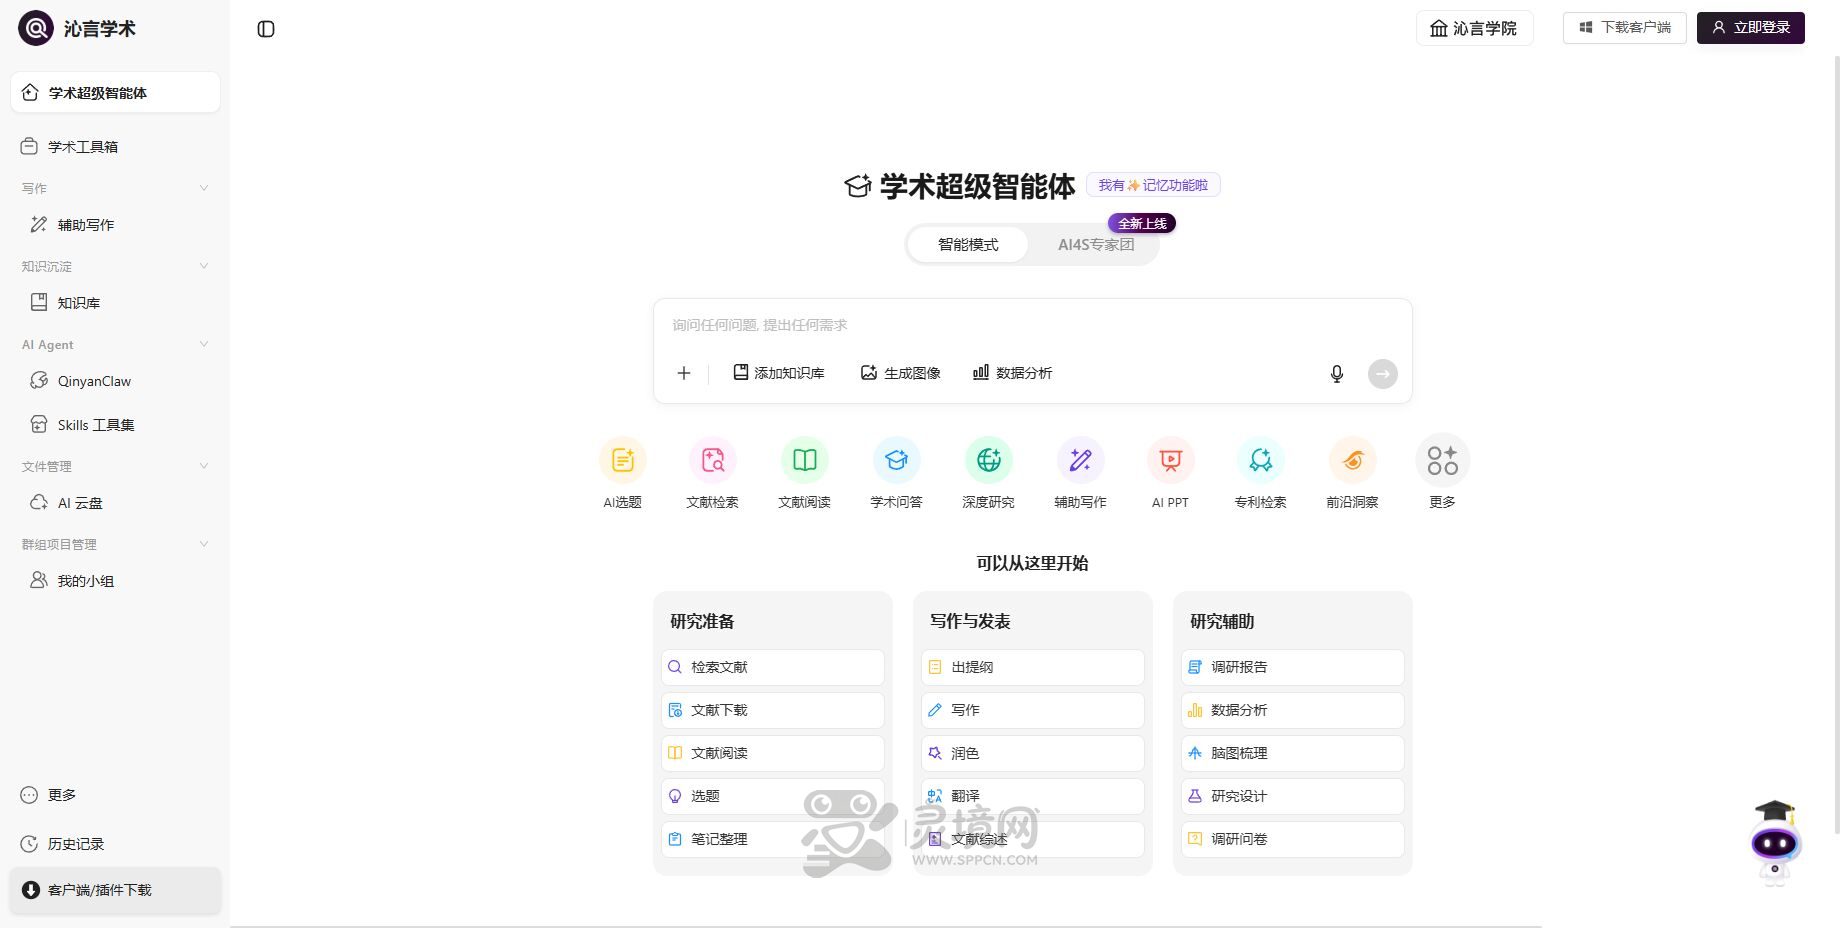
Task: Open the robot assistant mascot
Action: click(1775, 842)
